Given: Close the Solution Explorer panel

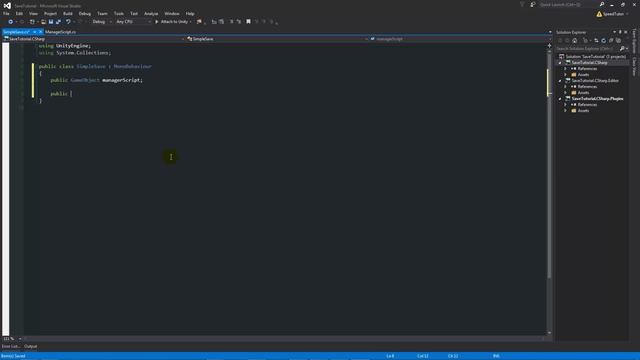Looking at the screenshot, I should (x=626, y=32).
